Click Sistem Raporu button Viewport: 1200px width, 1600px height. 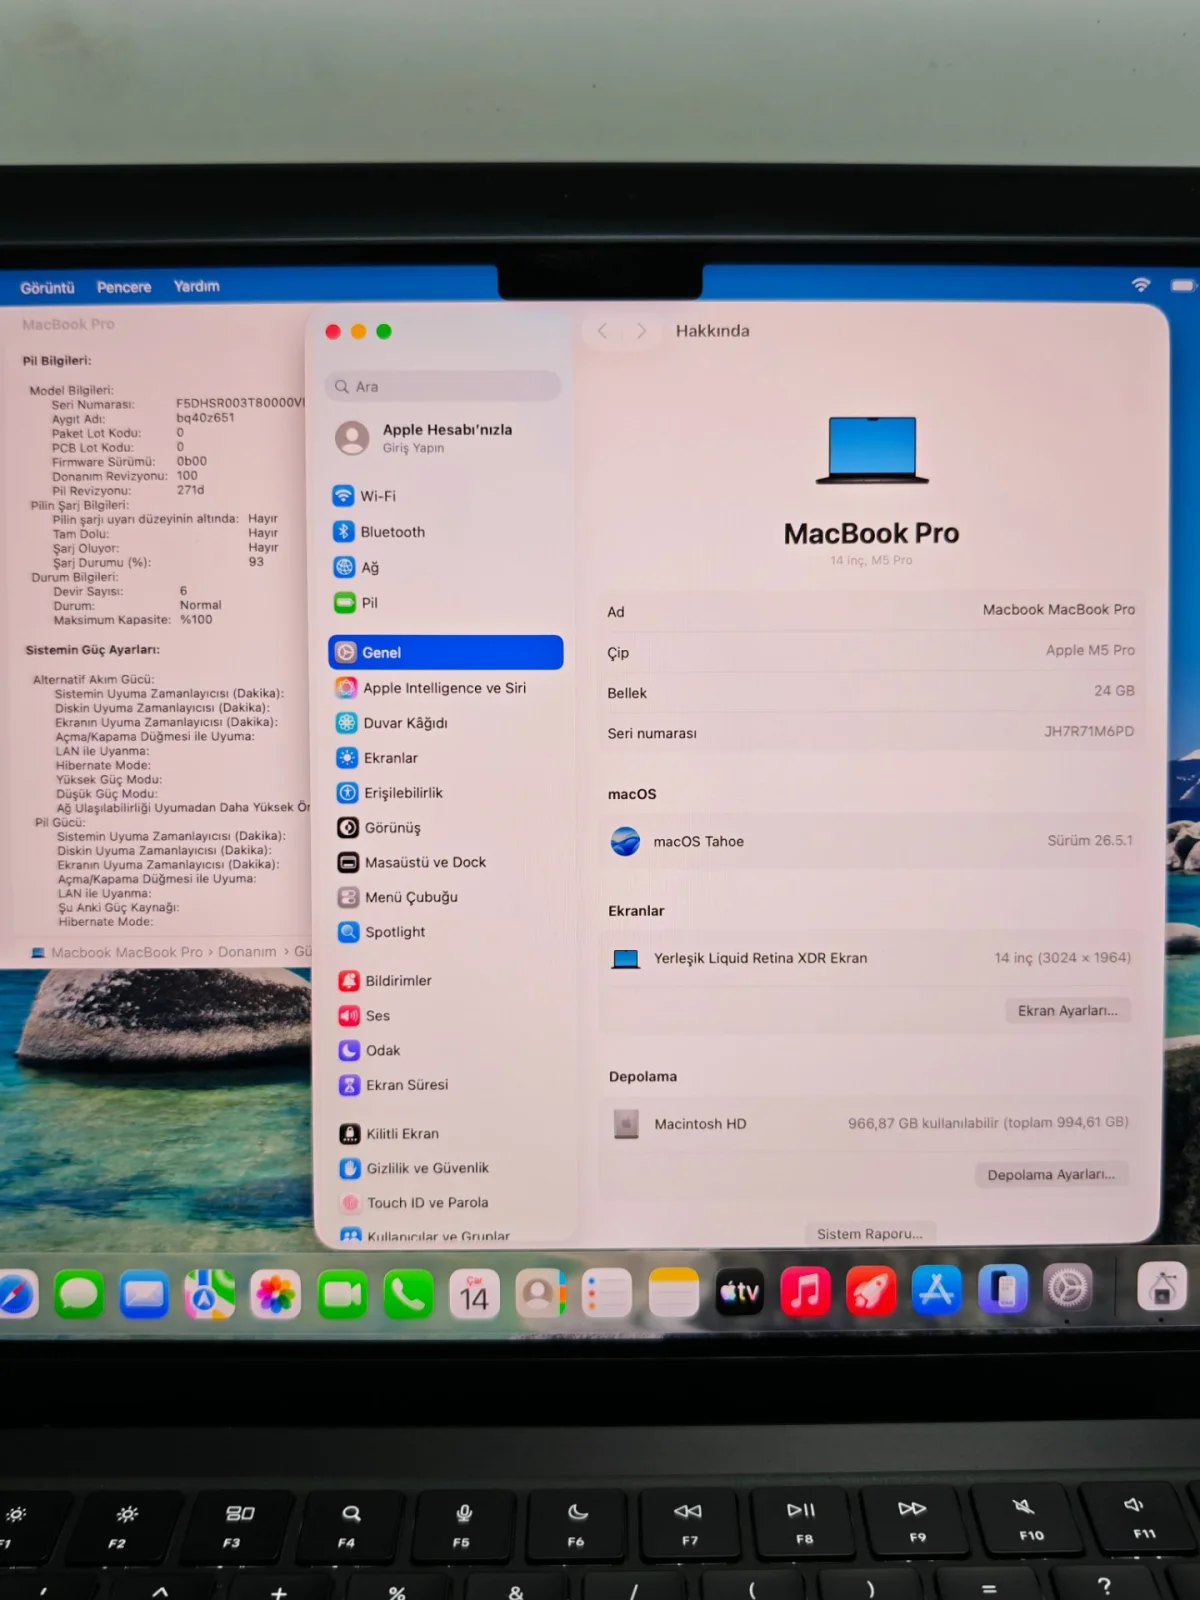click(869, 1234)
